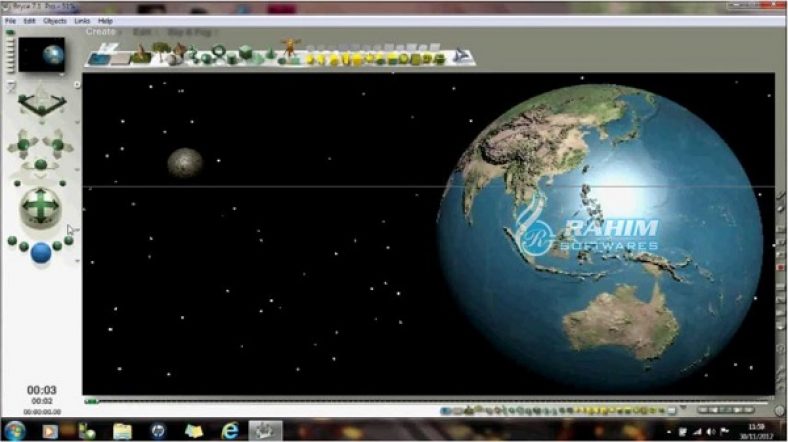Create a water plane from the Create palette
This screenshot has height=442, width=788.
pyautogui.click(x=100, y=59)
